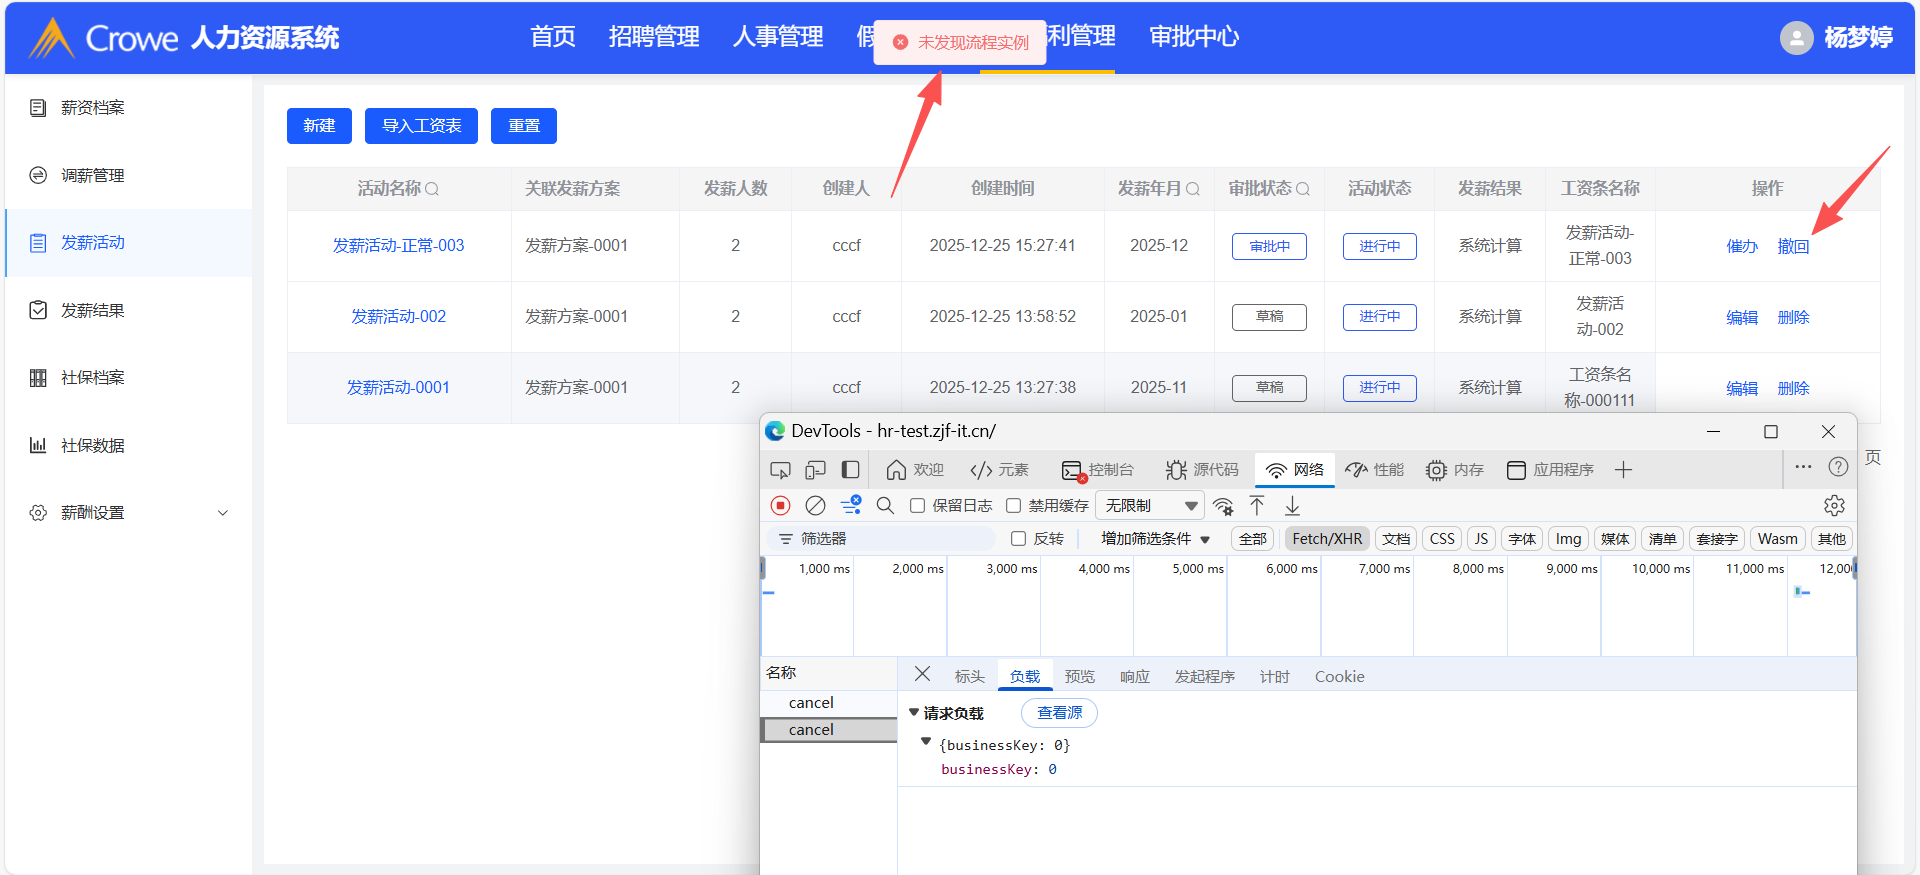The height and width of the screenshot is (875, 1920).
Task: Open the network search magnifier
Action: [885, 506]
